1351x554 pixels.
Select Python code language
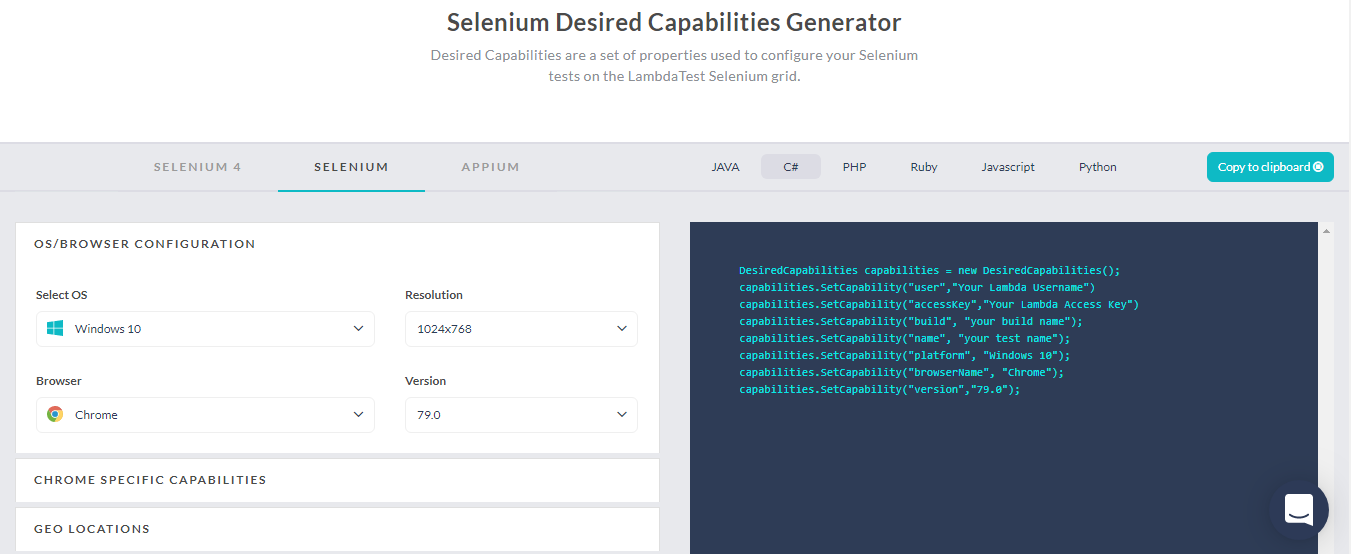pyautogui.click(x=1097, y=167)
